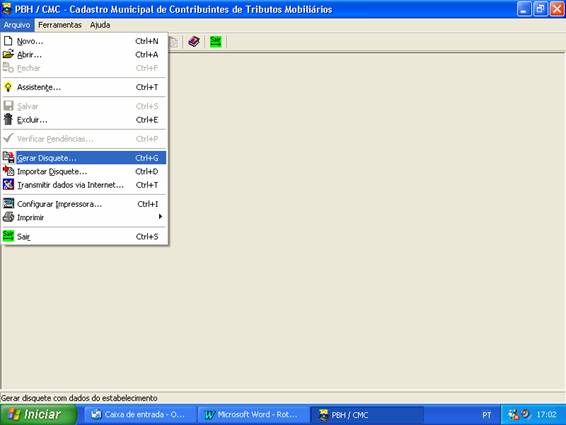This screenshot has width=566, height=425.
Task: Open the Assistente... lightbulb menu item
Action: coord(84,87)
